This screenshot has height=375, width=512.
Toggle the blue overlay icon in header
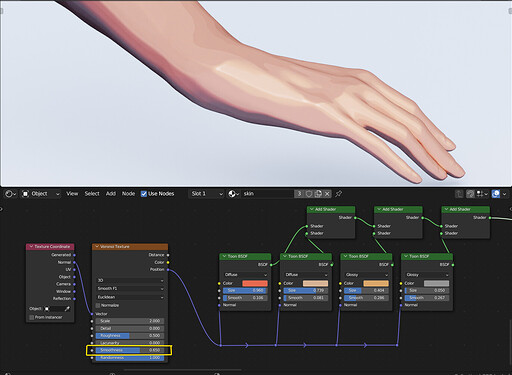pos(496,194)
